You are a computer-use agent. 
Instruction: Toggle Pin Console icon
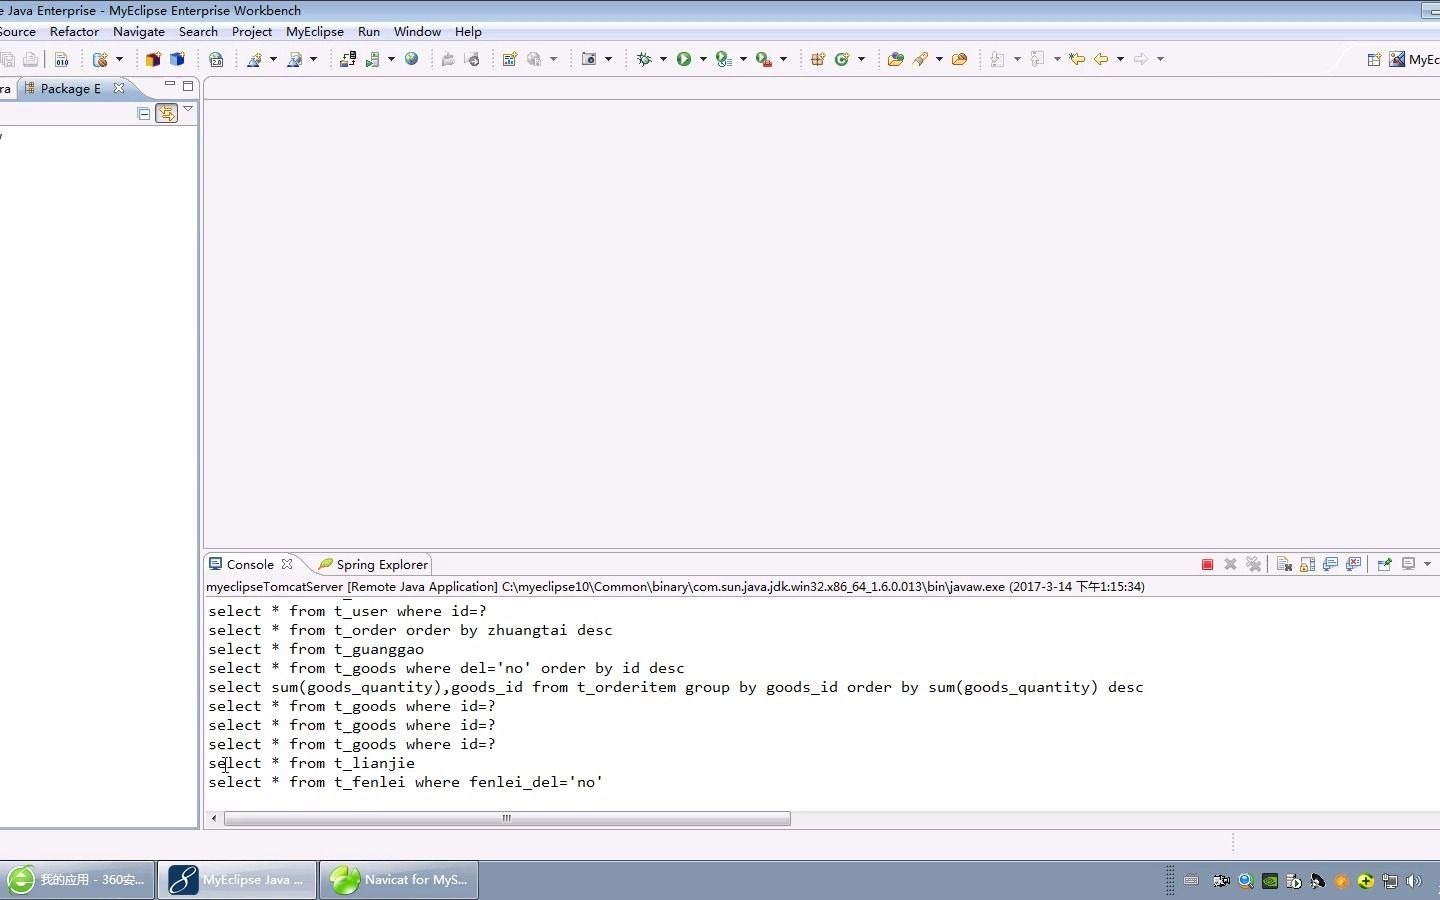coord(1384,565)
